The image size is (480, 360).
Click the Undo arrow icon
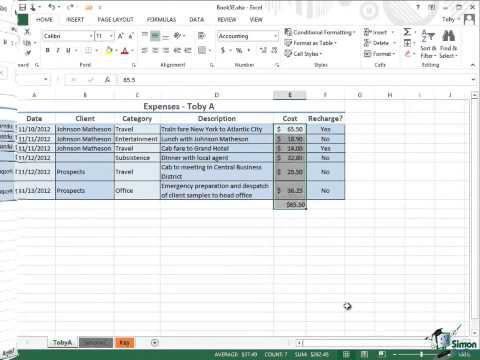(51, 7)
